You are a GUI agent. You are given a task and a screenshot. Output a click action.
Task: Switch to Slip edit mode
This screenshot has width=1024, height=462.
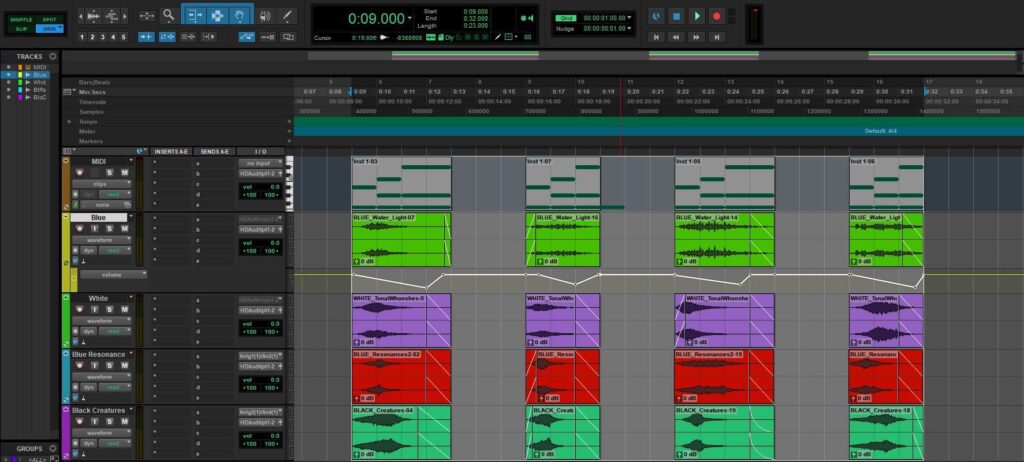(20, 28)
